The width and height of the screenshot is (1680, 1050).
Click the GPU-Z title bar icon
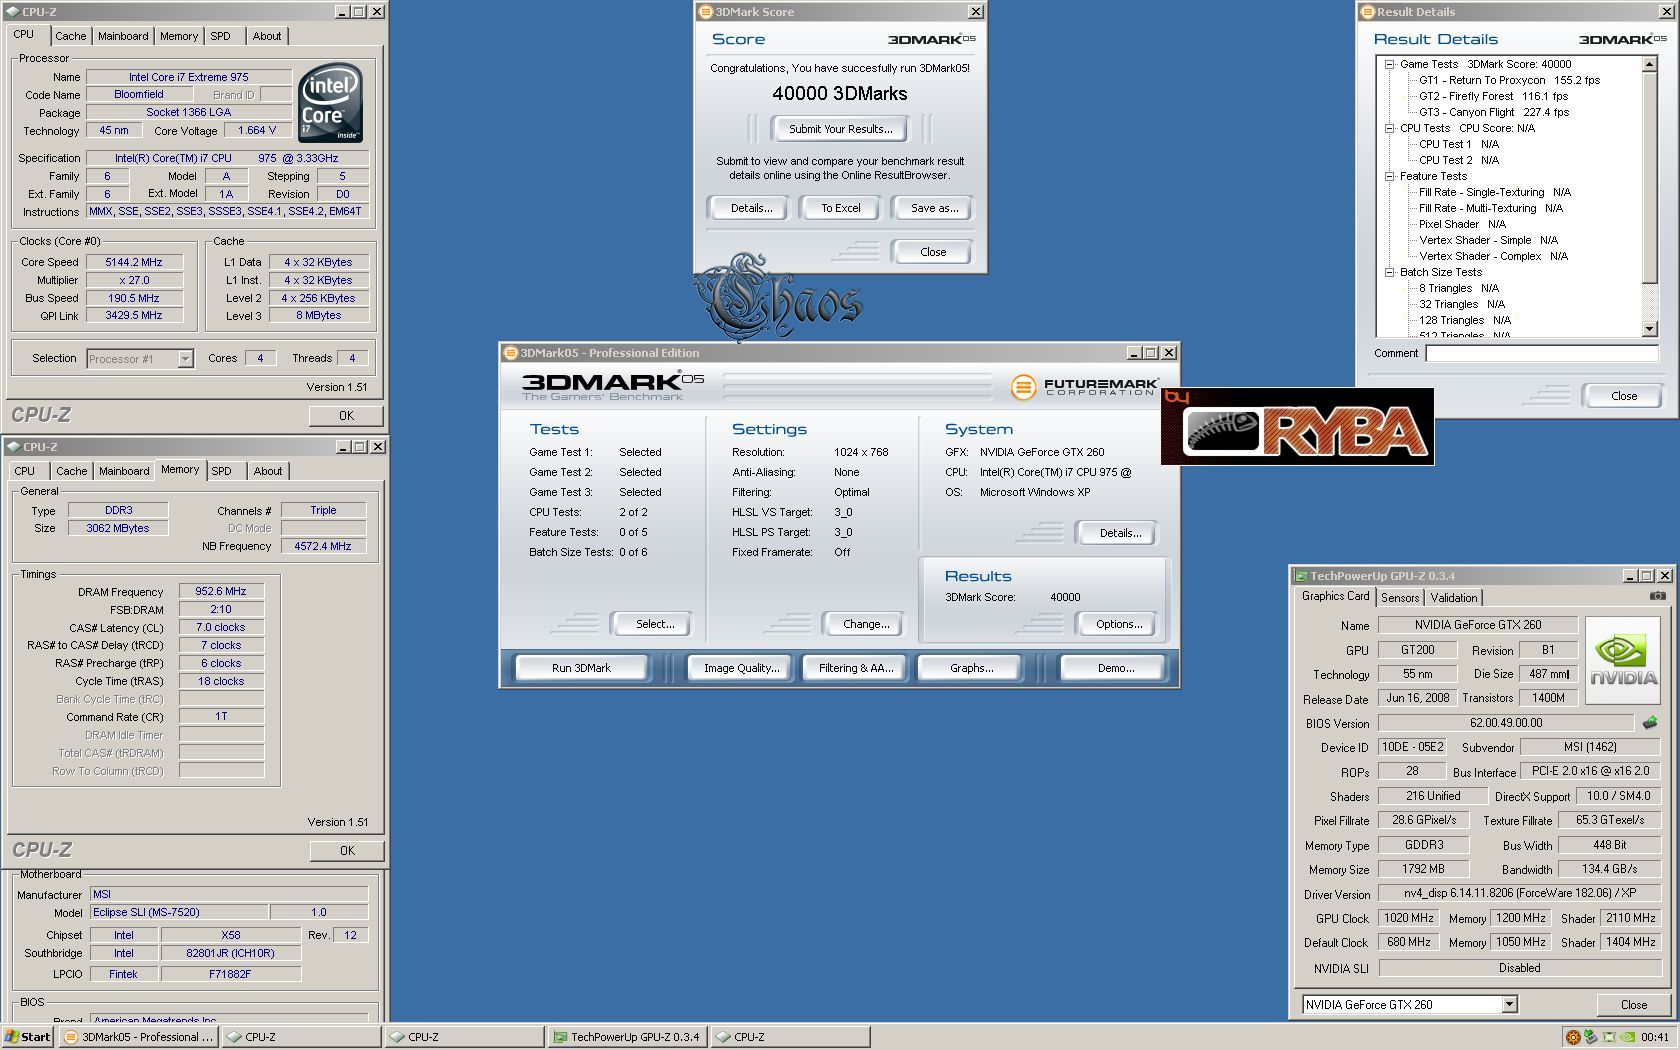1301,576
